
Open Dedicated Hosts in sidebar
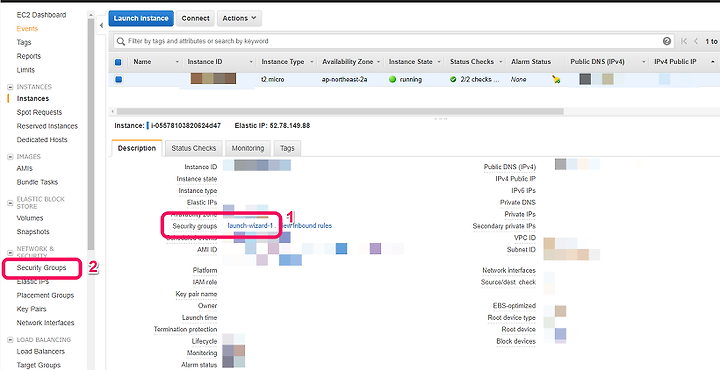(x=42, y=140)
